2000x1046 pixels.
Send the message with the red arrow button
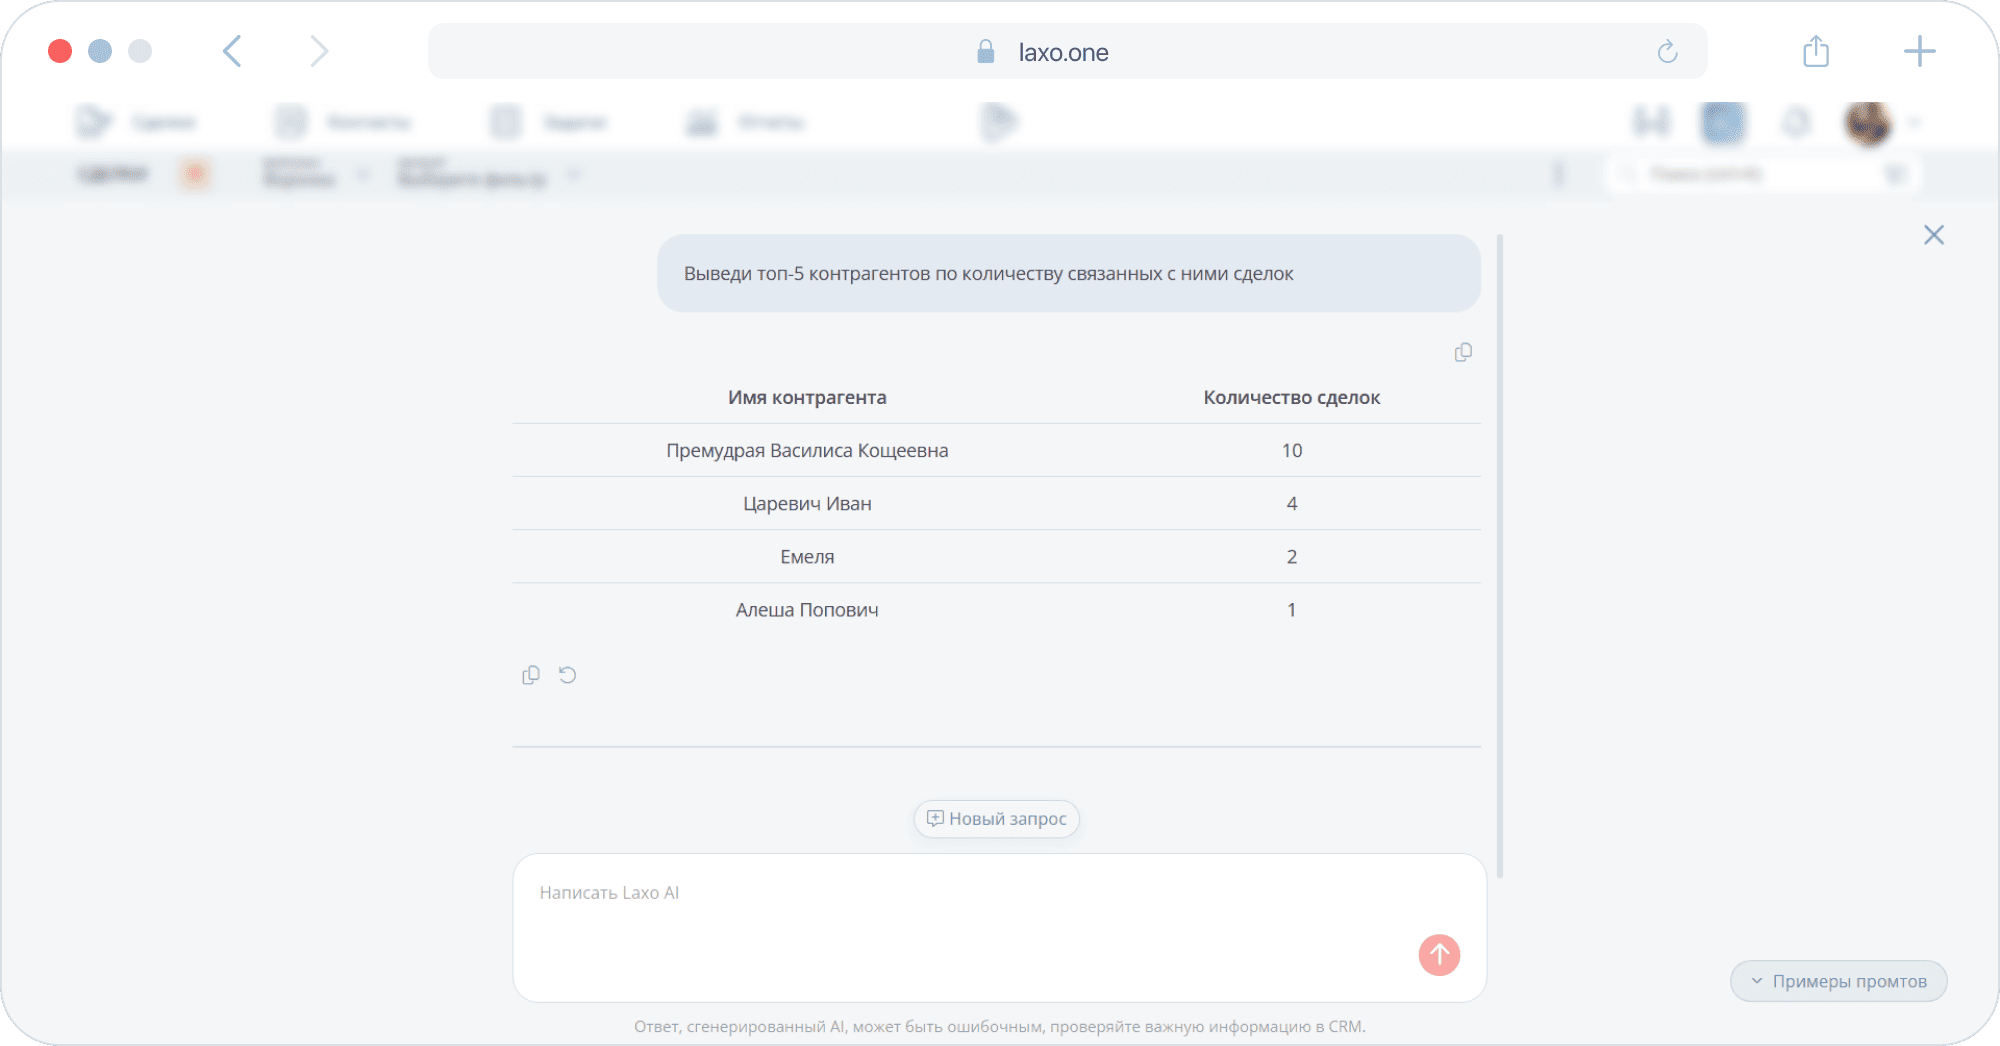pyautogui.click(x=1439, y=955)
